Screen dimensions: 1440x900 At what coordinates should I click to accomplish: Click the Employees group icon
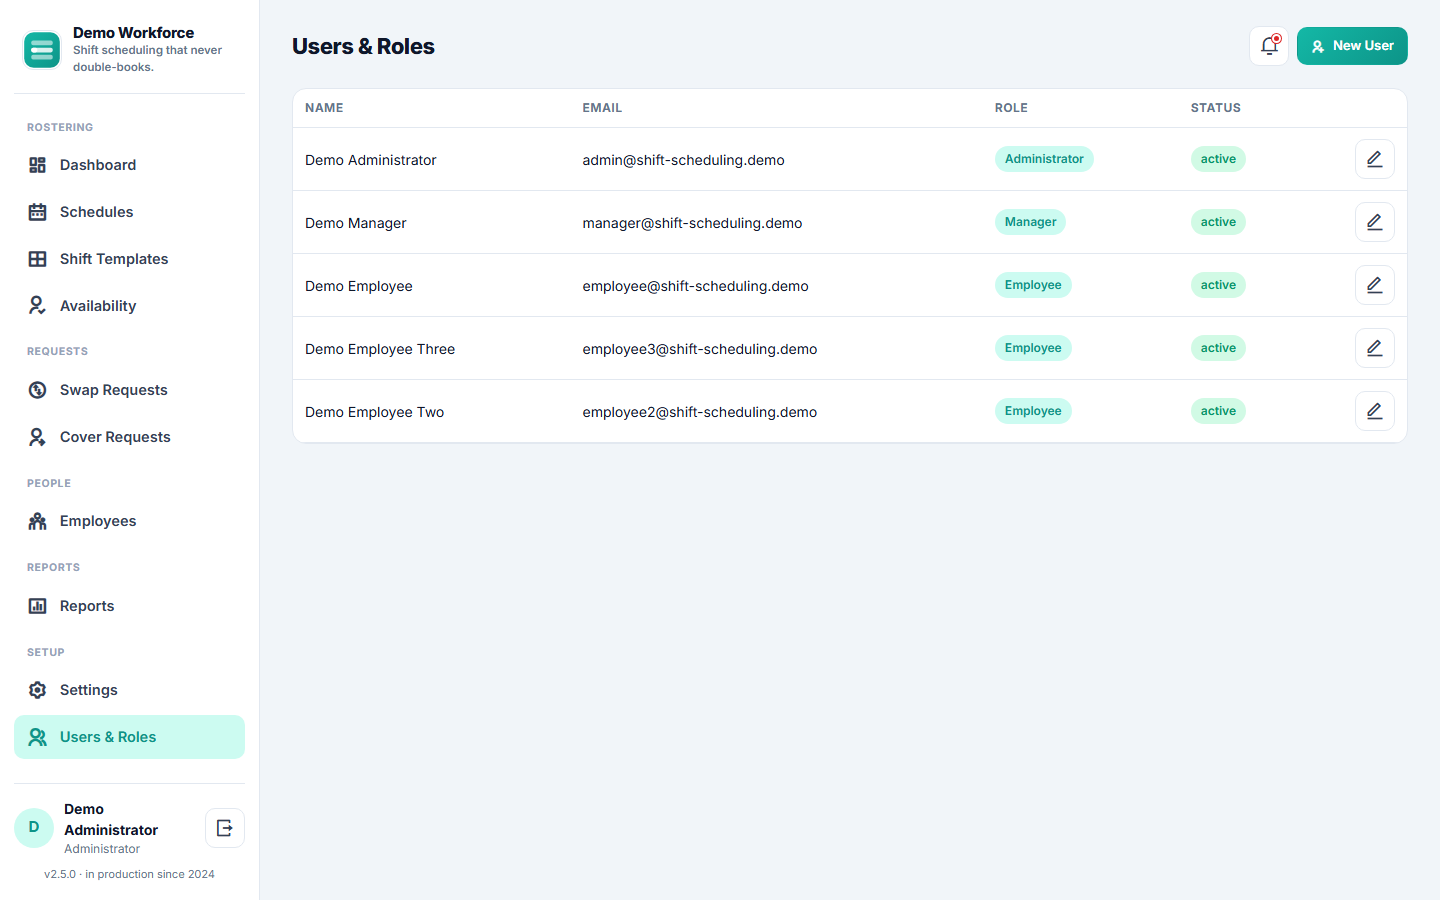[38, 521]
